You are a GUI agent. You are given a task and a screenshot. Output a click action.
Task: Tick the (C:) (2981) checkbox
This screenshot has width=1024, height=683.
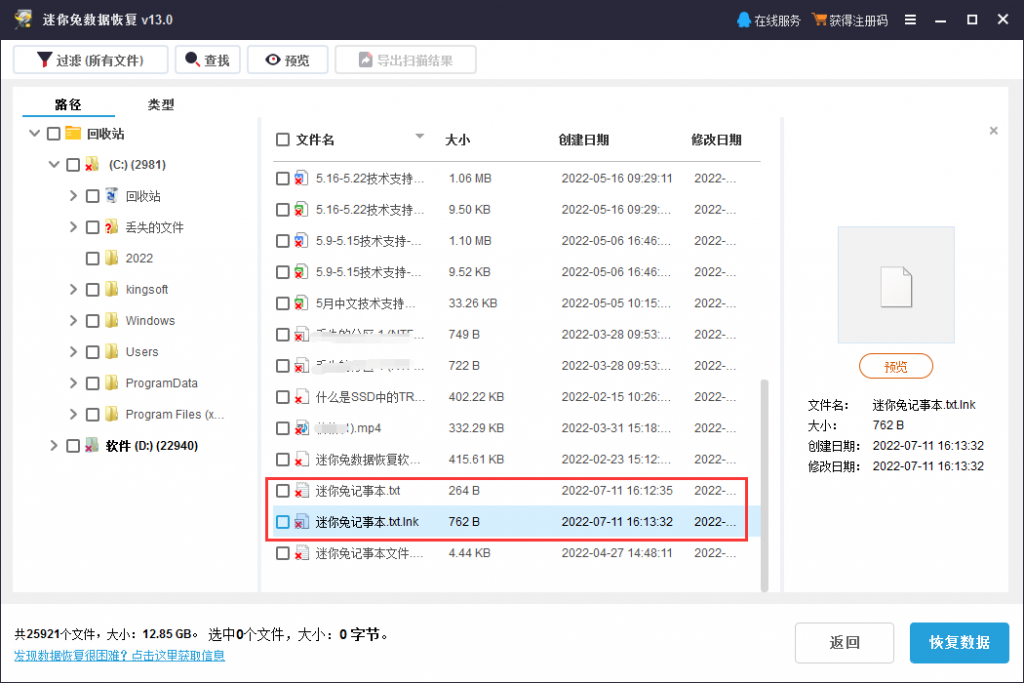click(73, 165)
